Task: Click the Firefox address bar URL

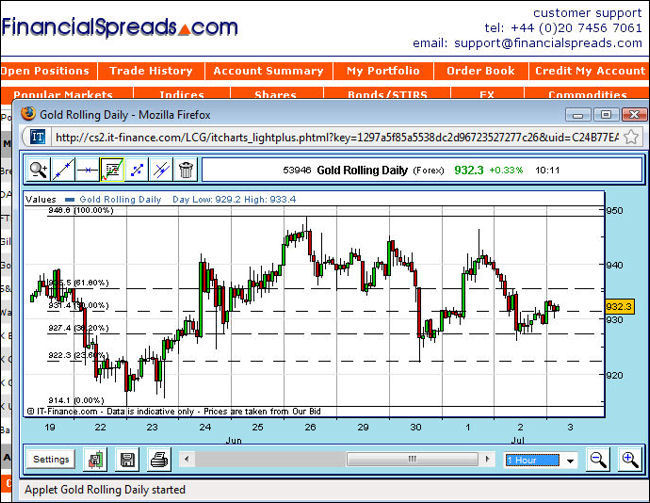Action: click(337, 137)
